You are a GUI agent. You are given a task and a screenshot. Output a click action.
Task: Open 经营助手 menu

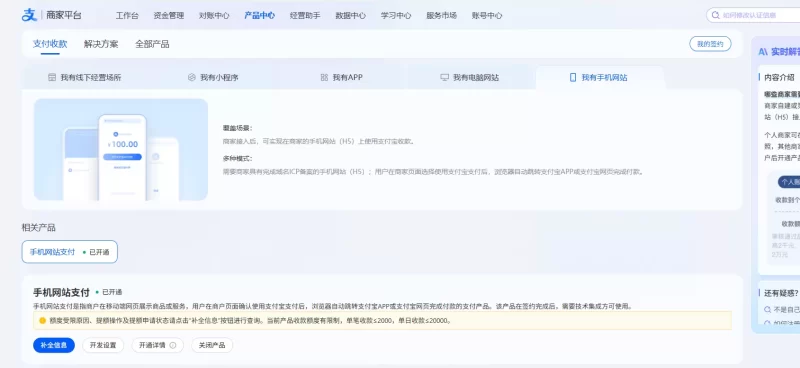(305, 15)
